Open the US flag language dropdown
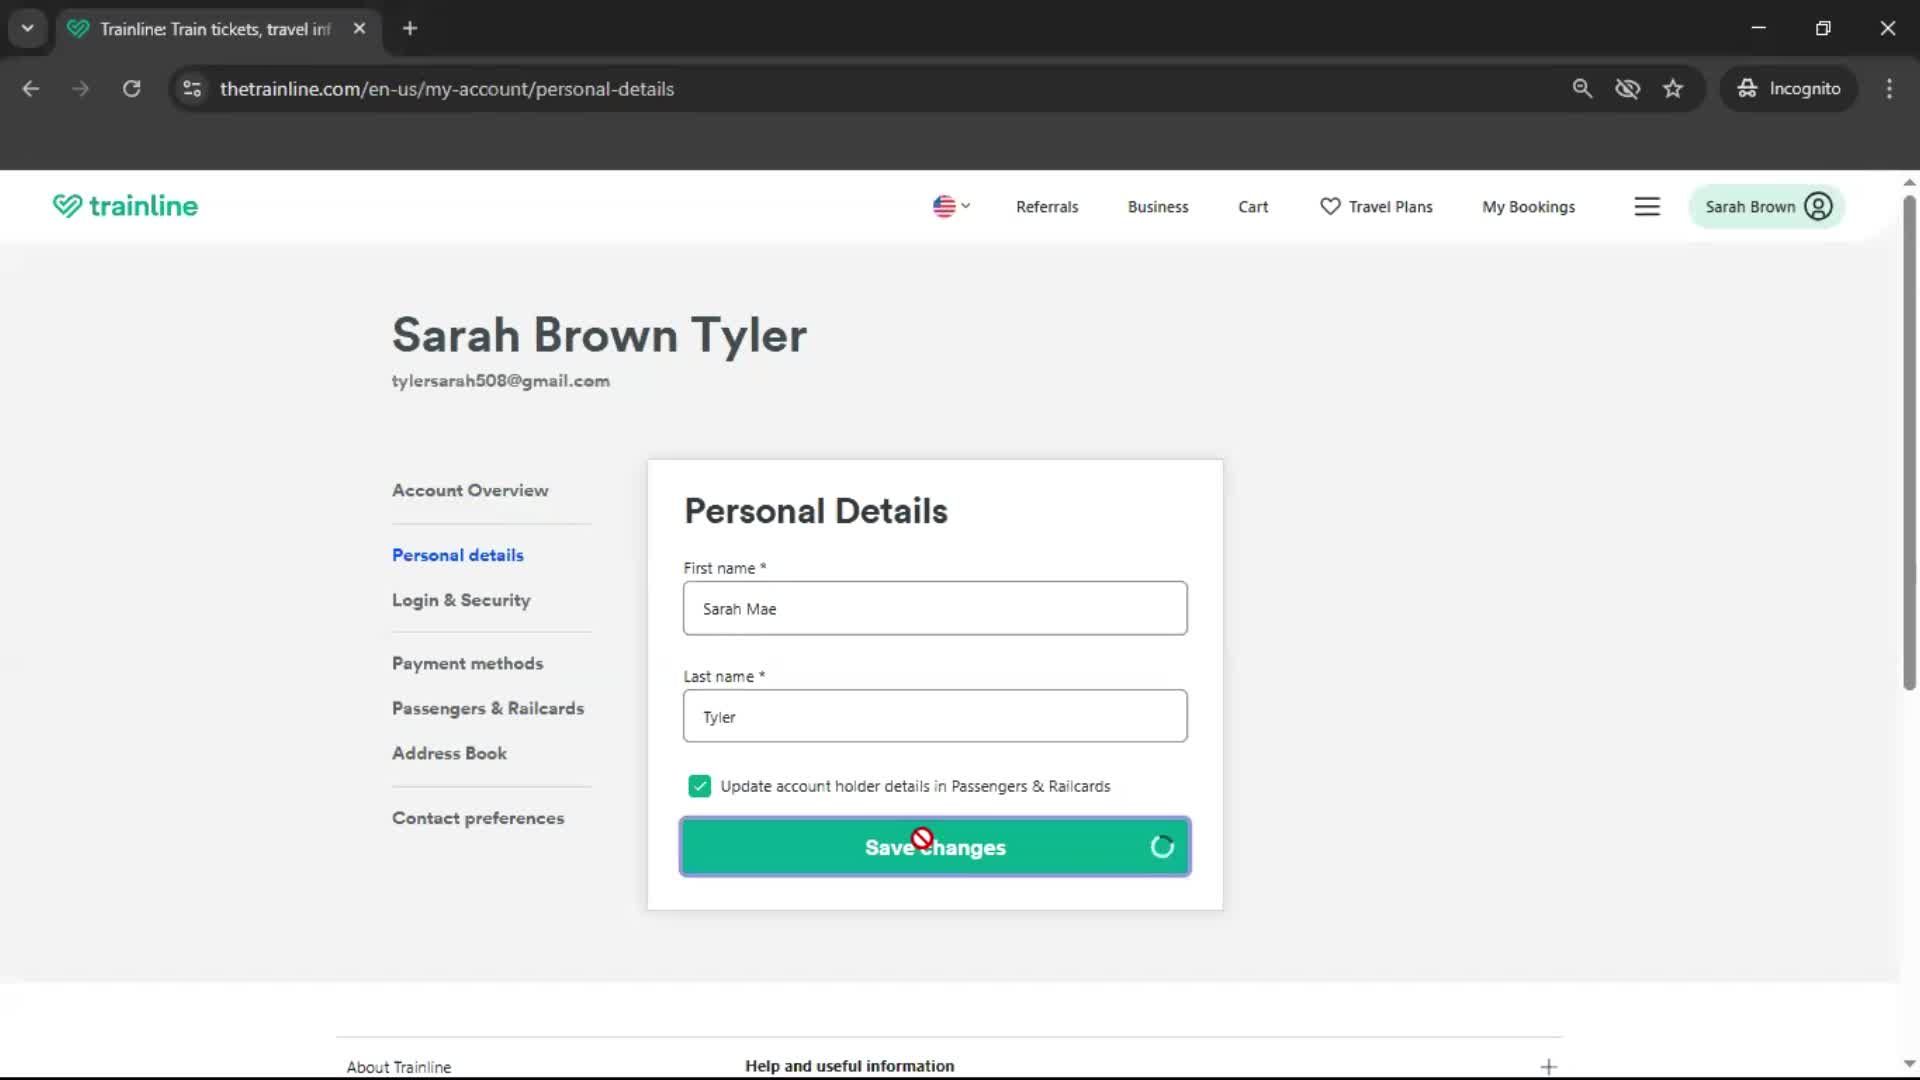This screenshot has height=1080, width=1920. (x=949, y=206)
